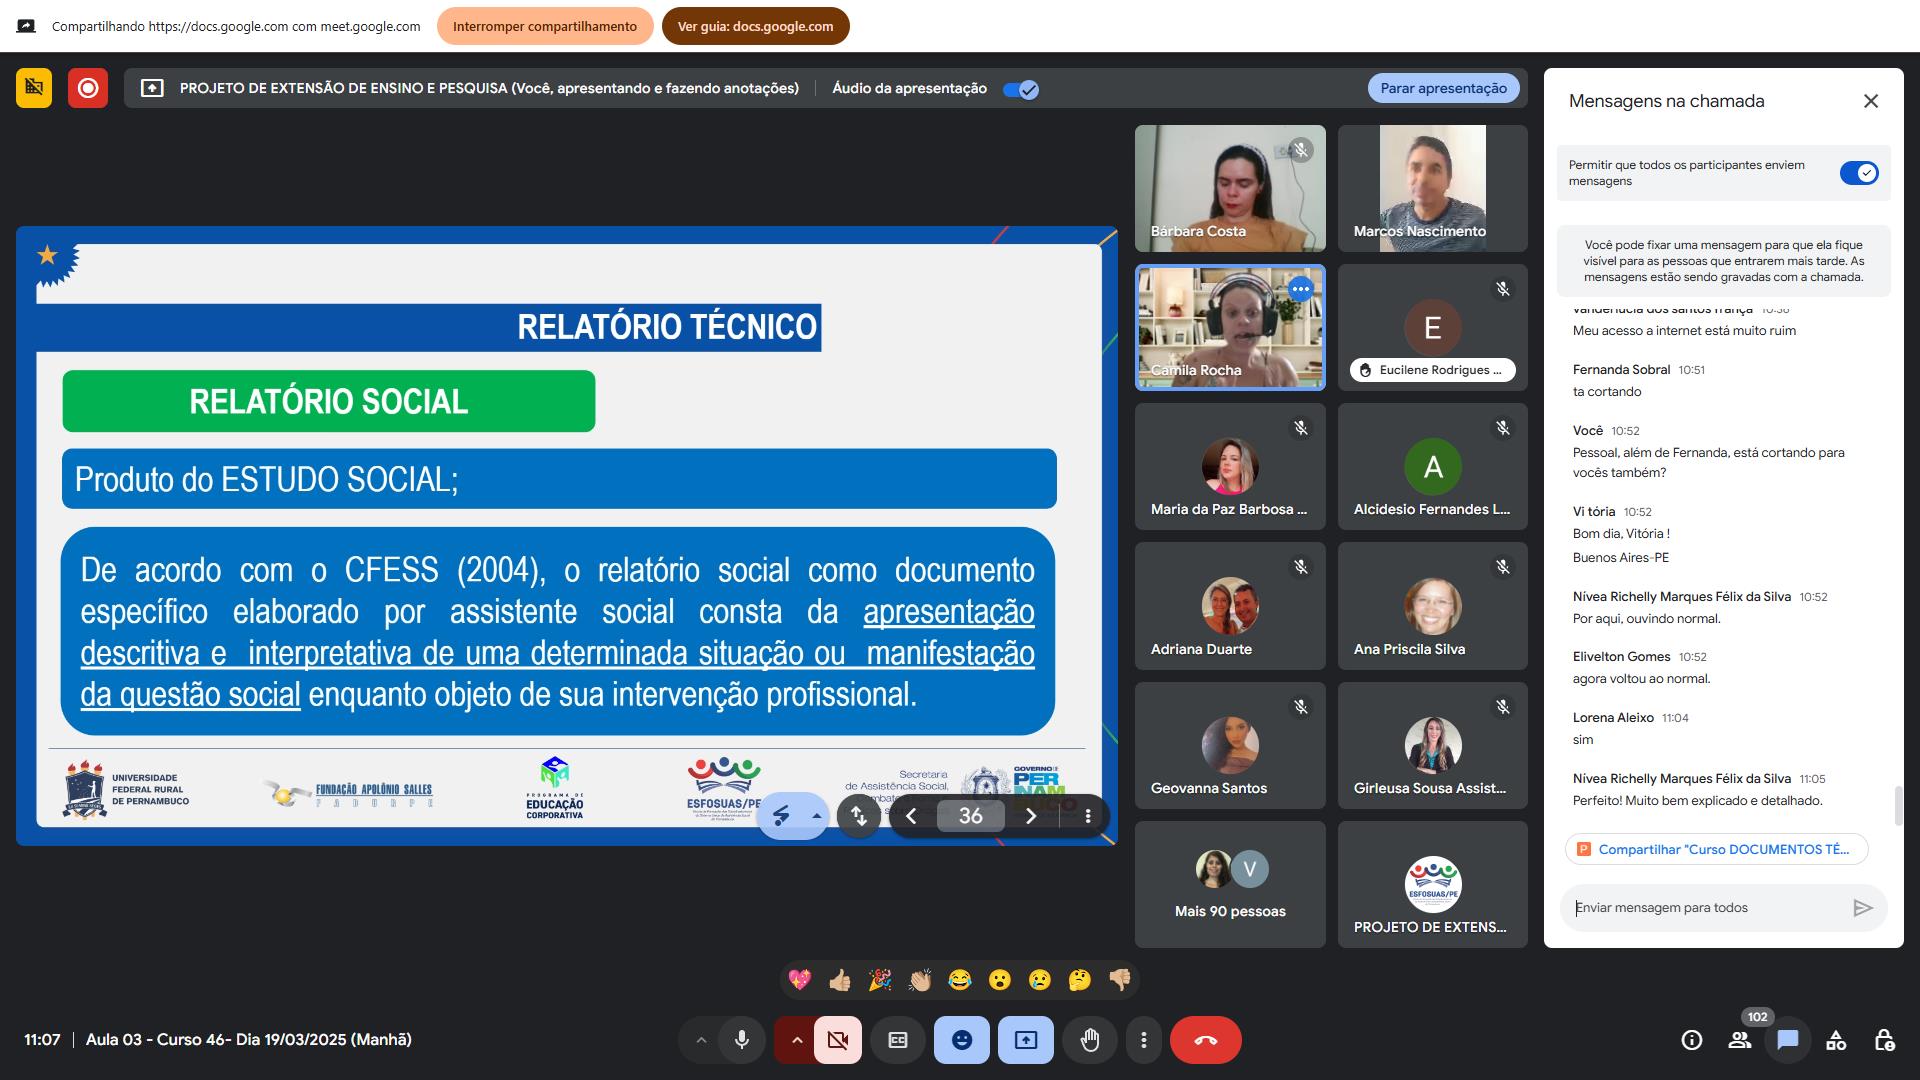Click Parar apresentação button

[x=1443, y=88]
